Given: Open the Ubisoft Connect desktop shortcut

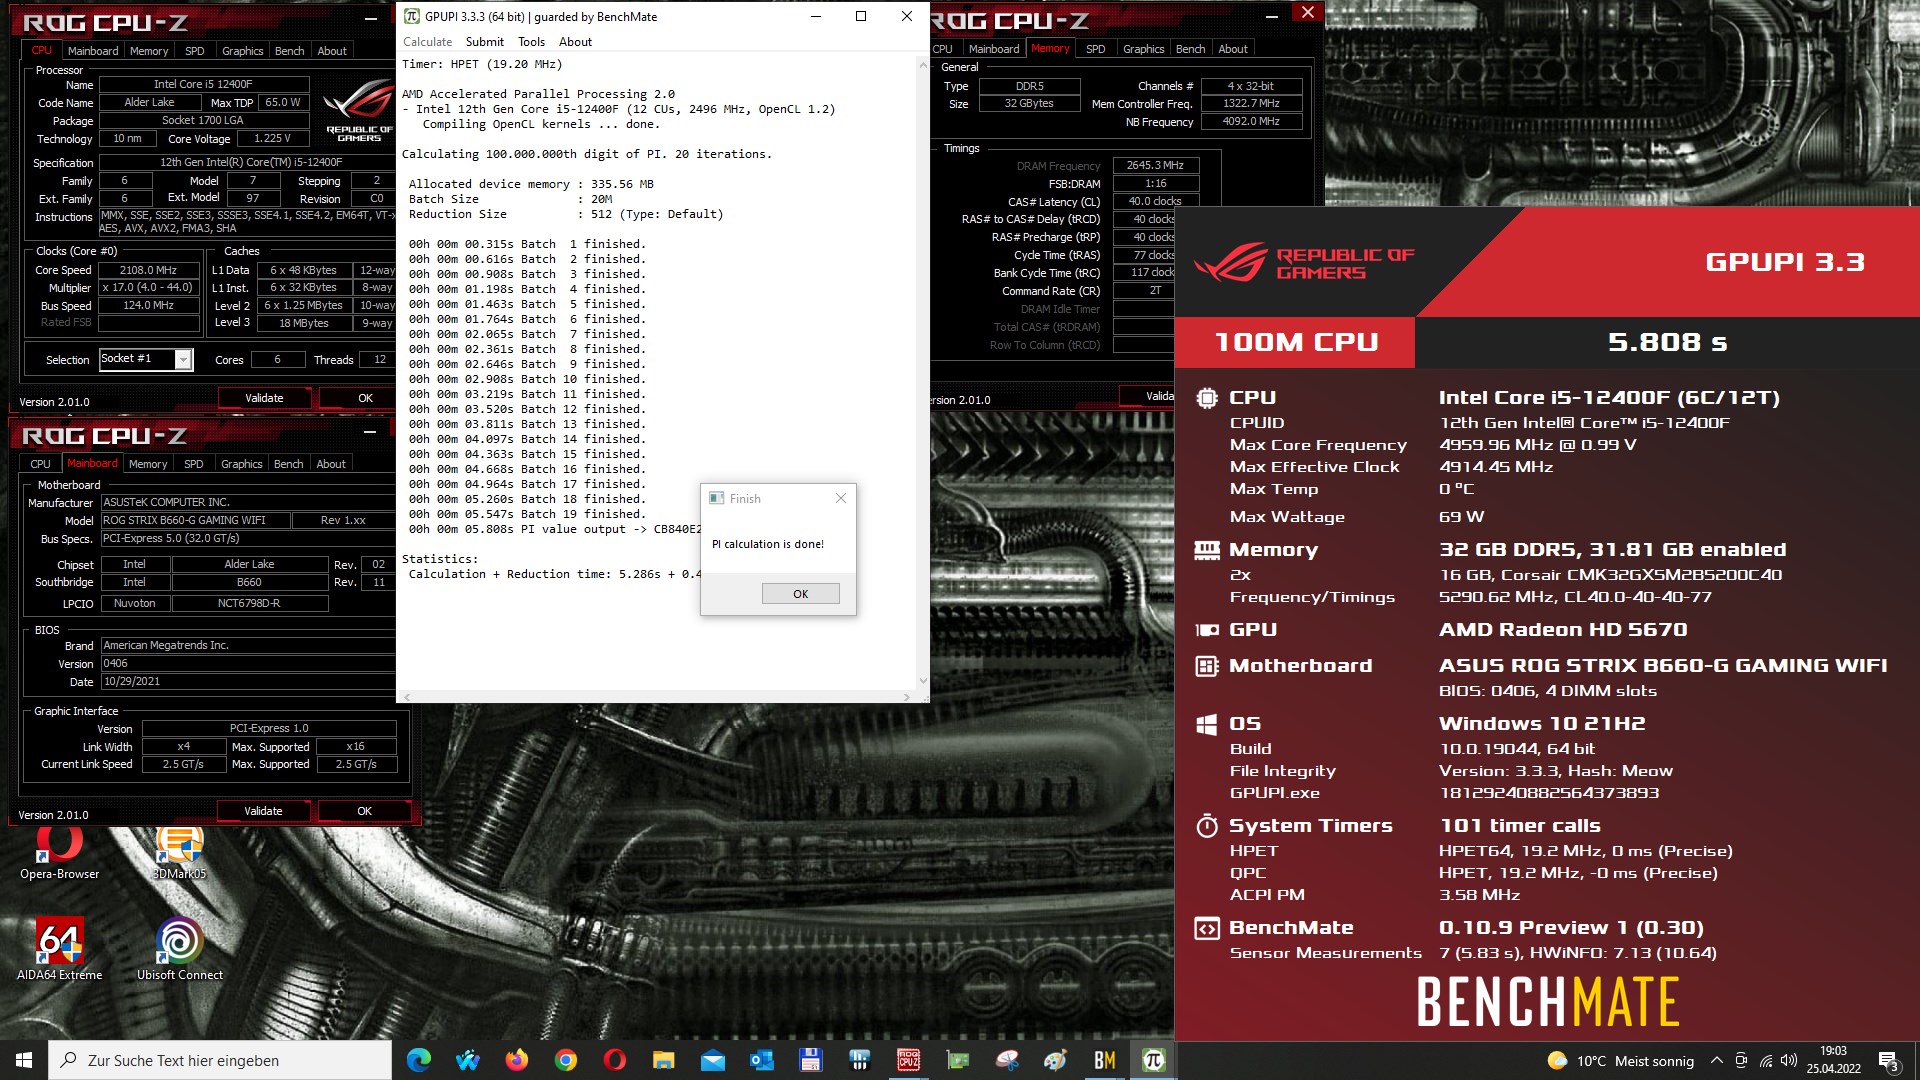Looking at the screenshot, I should point(180,949).
